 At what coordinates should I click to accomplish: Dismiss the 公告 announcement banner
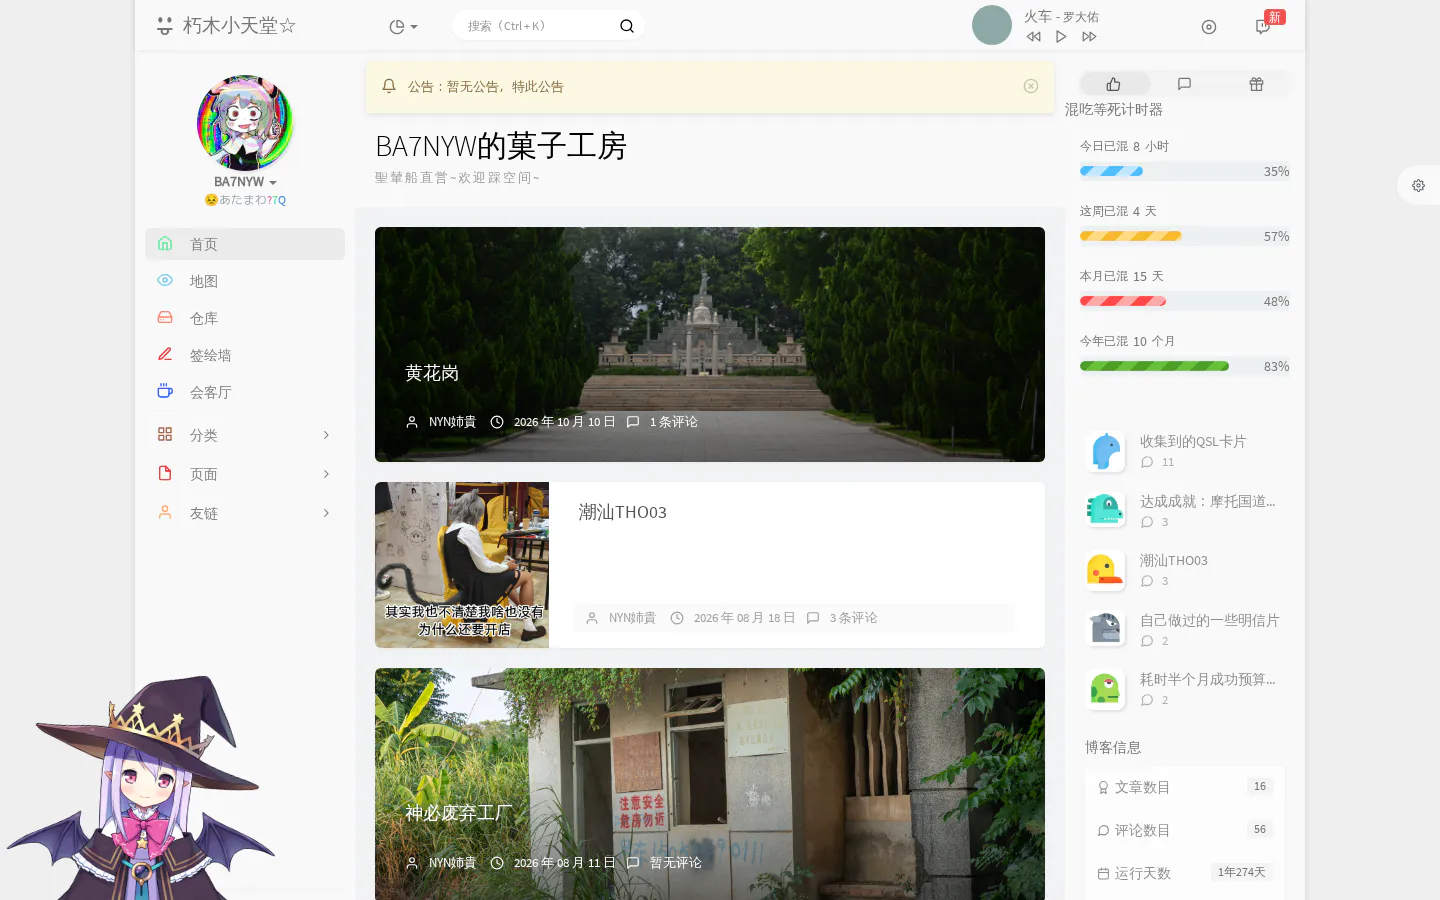1031,86
